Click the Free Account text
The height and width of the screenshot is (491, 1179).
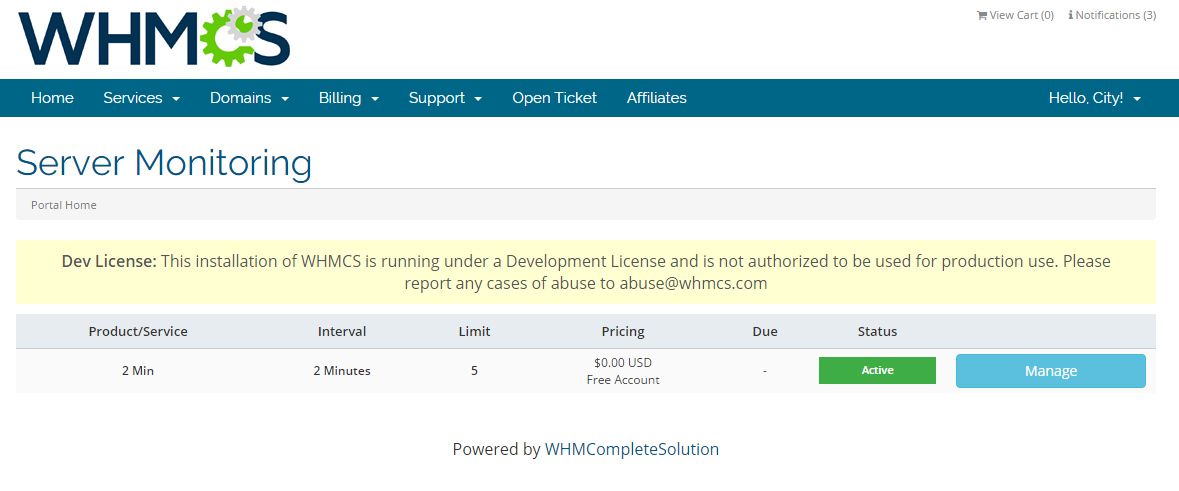click(x=623, y=380)
